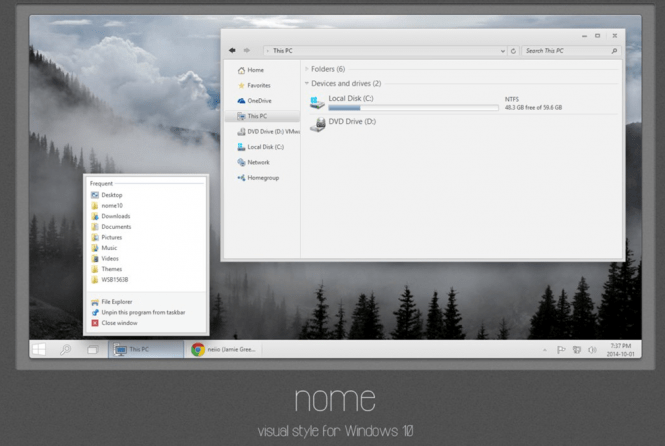Select Close window in jump list

(119, 323)
